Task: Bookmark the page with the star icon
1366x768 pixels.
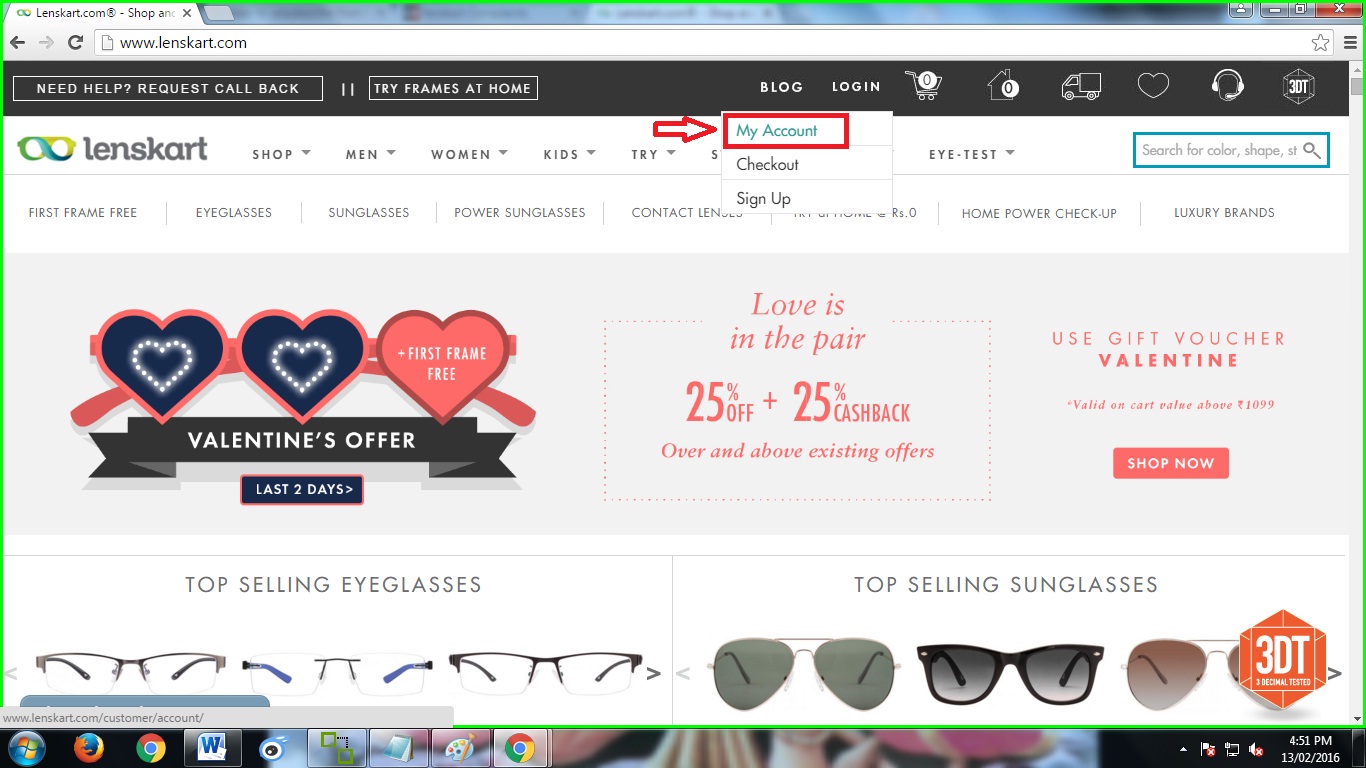Action: pyautogui.click(x=1321, y=43)
